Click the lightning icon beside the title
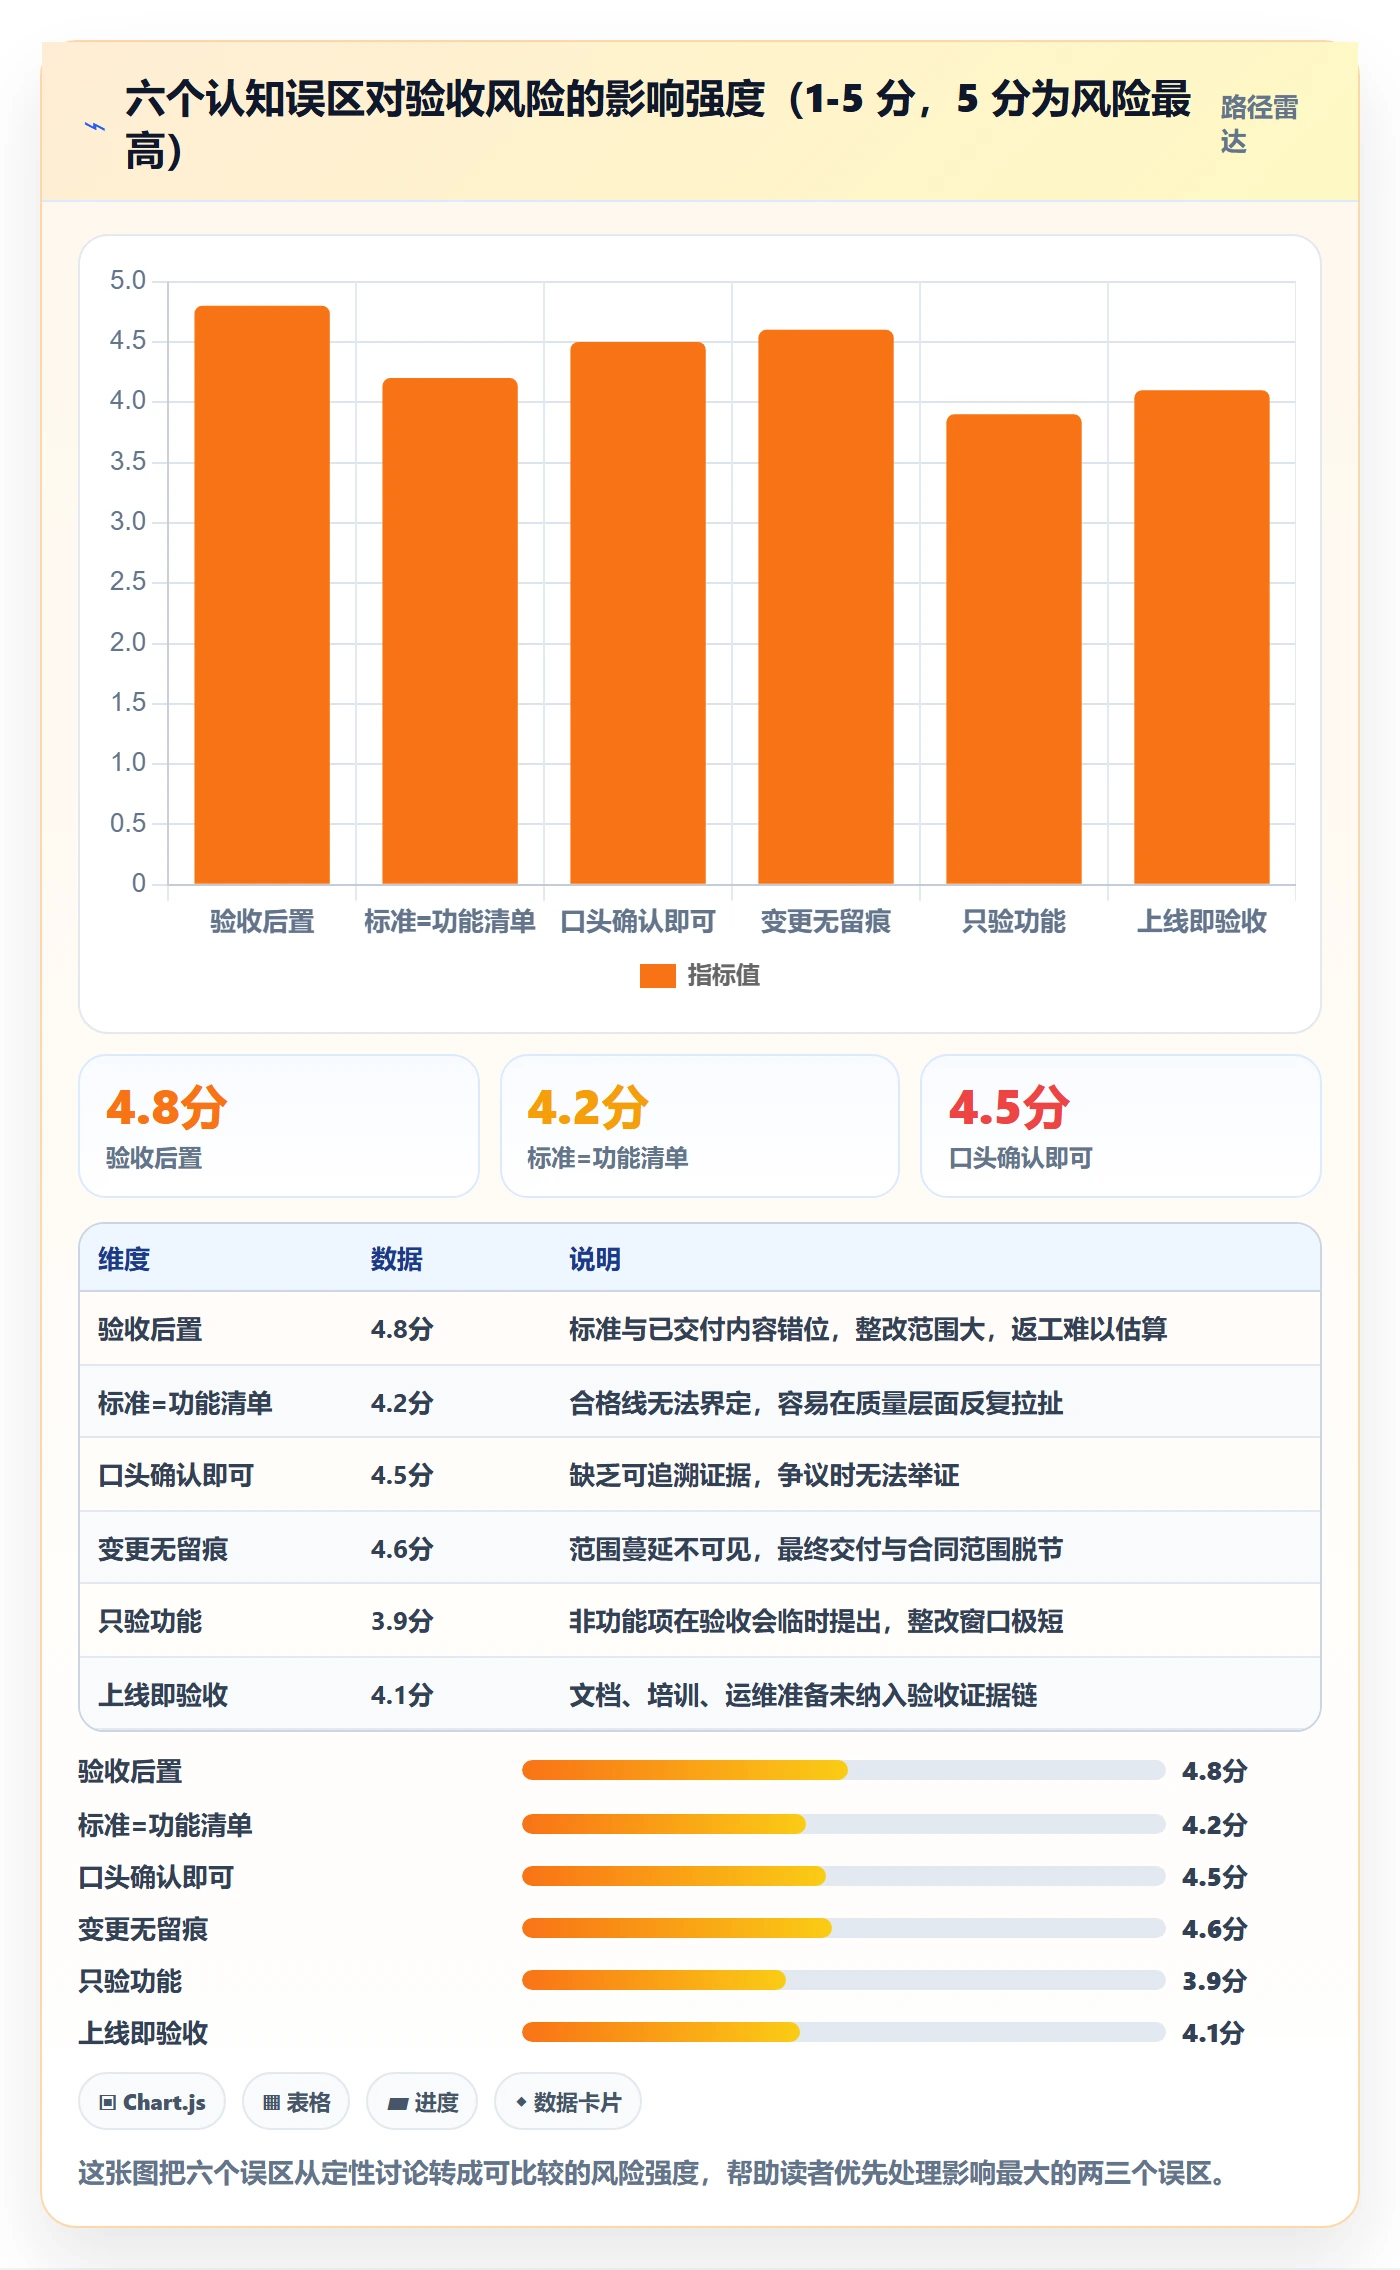Image resolution: width=1400 pixels, height=2270 pixels. coord(94,127)
